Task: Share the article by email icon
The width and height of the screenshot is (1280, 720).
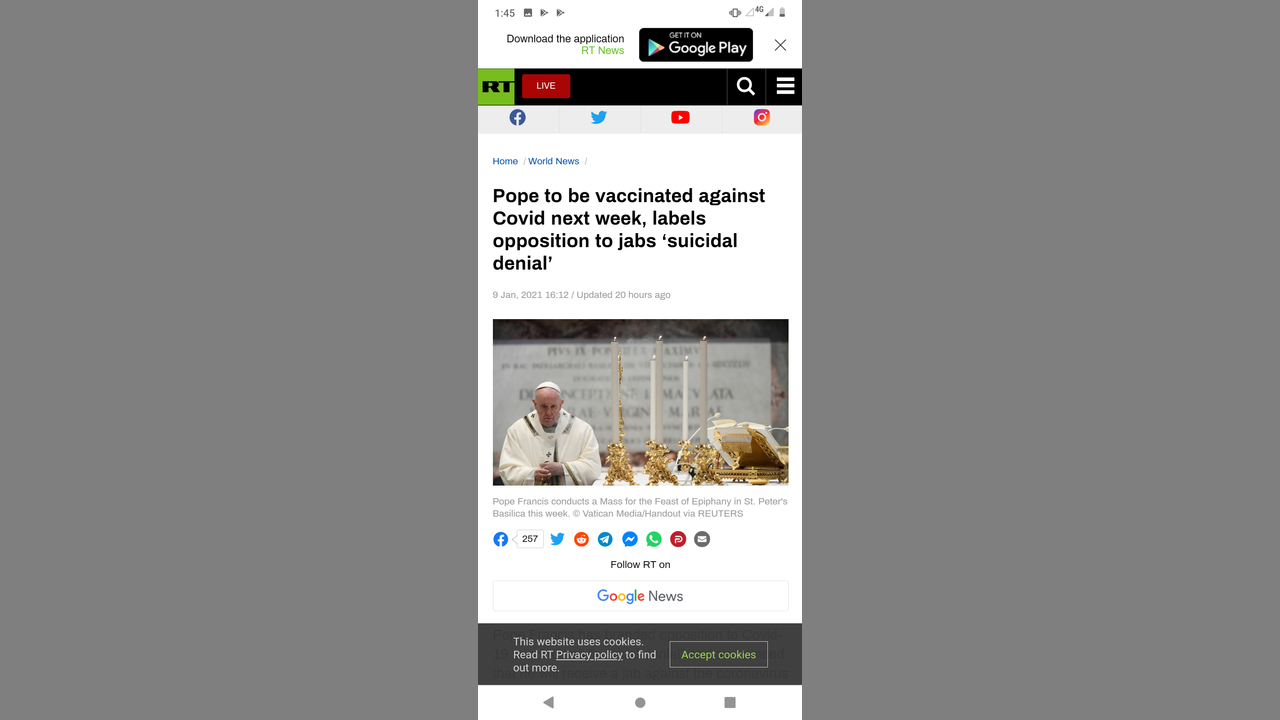Action: [702, 539]
